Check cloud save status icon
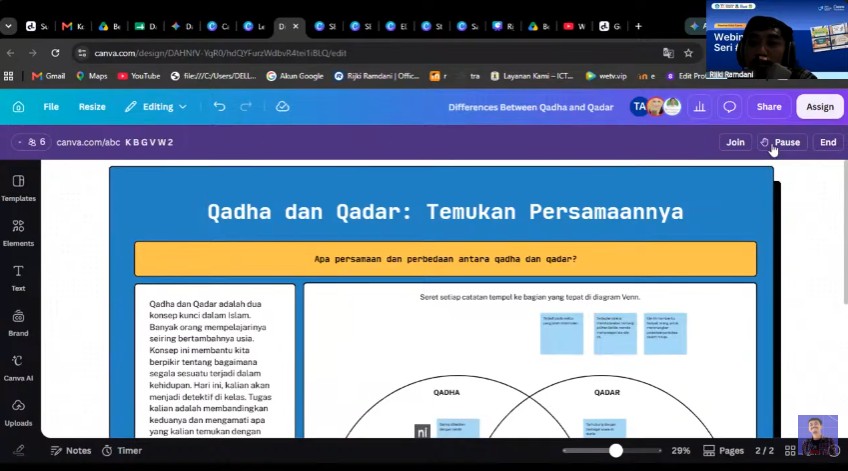The image size is (848, 471). click(282, 107)
